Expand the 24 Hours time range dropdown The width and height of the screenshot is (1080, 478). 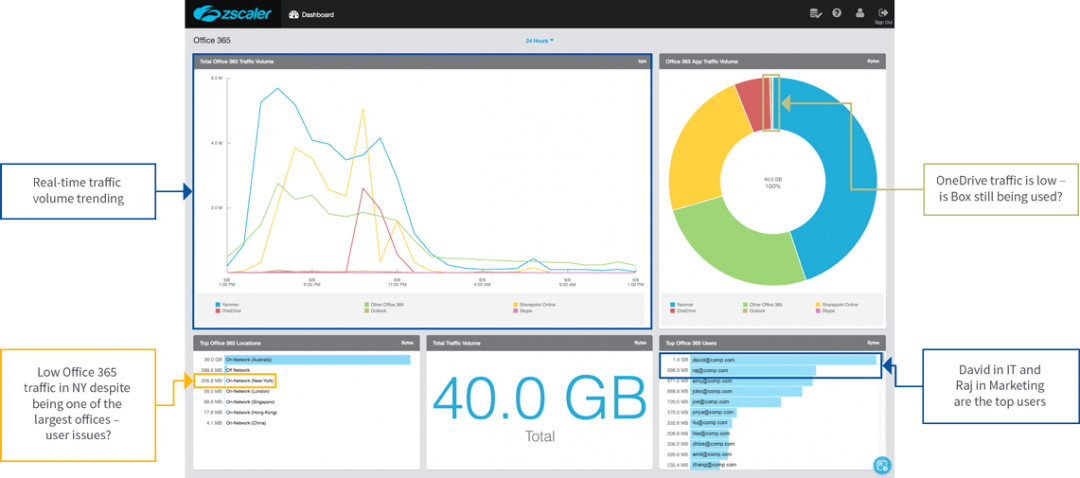[539, 41]
